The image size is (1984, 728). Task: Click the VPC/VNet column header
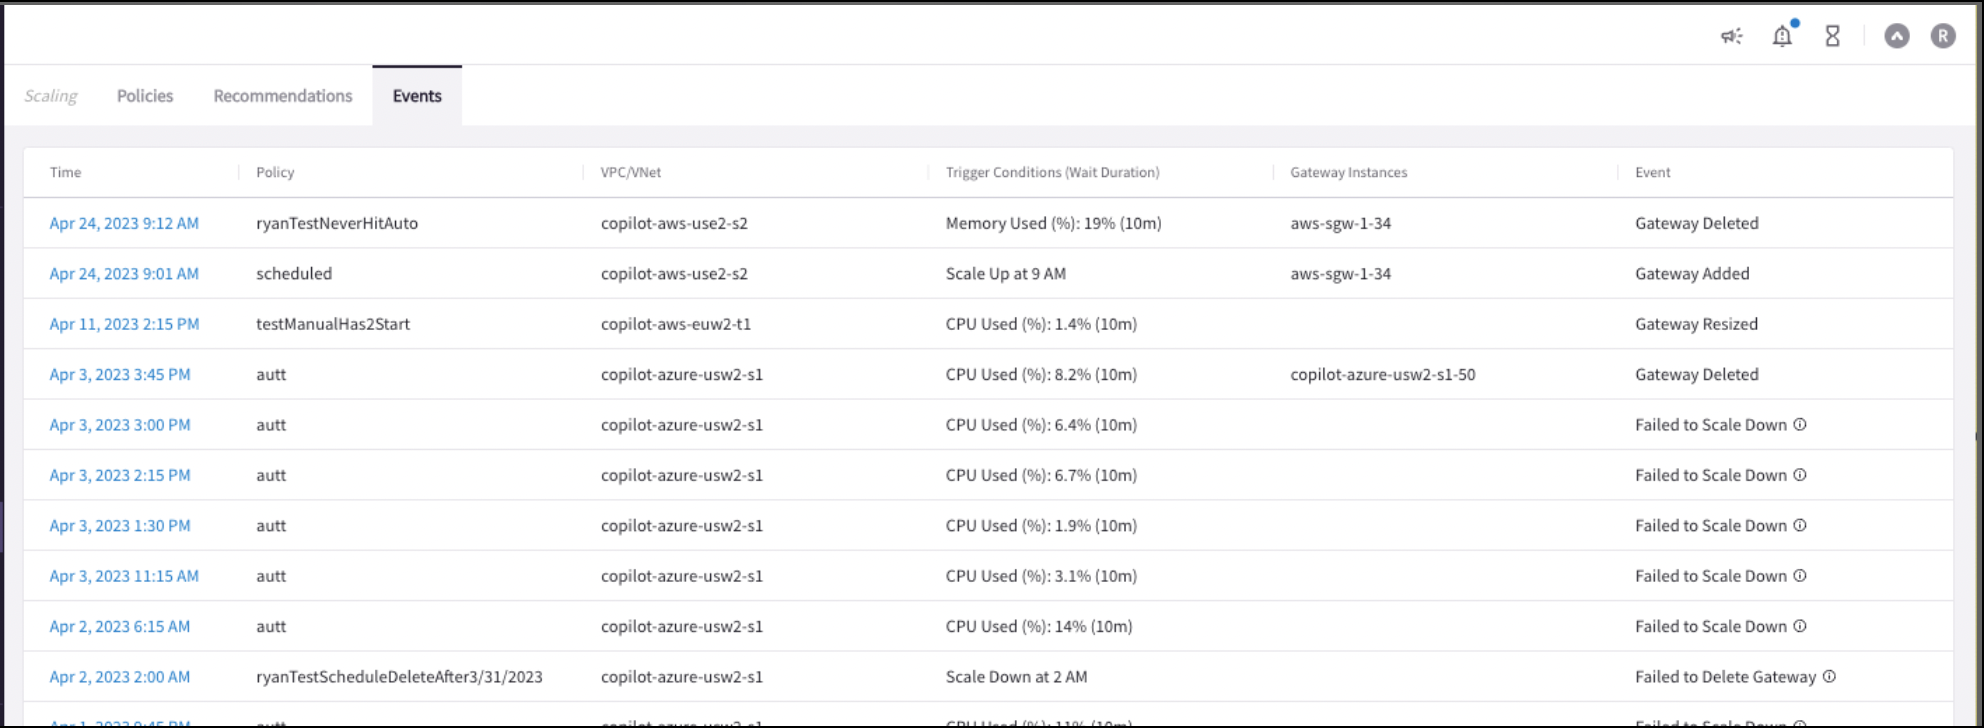631,172
